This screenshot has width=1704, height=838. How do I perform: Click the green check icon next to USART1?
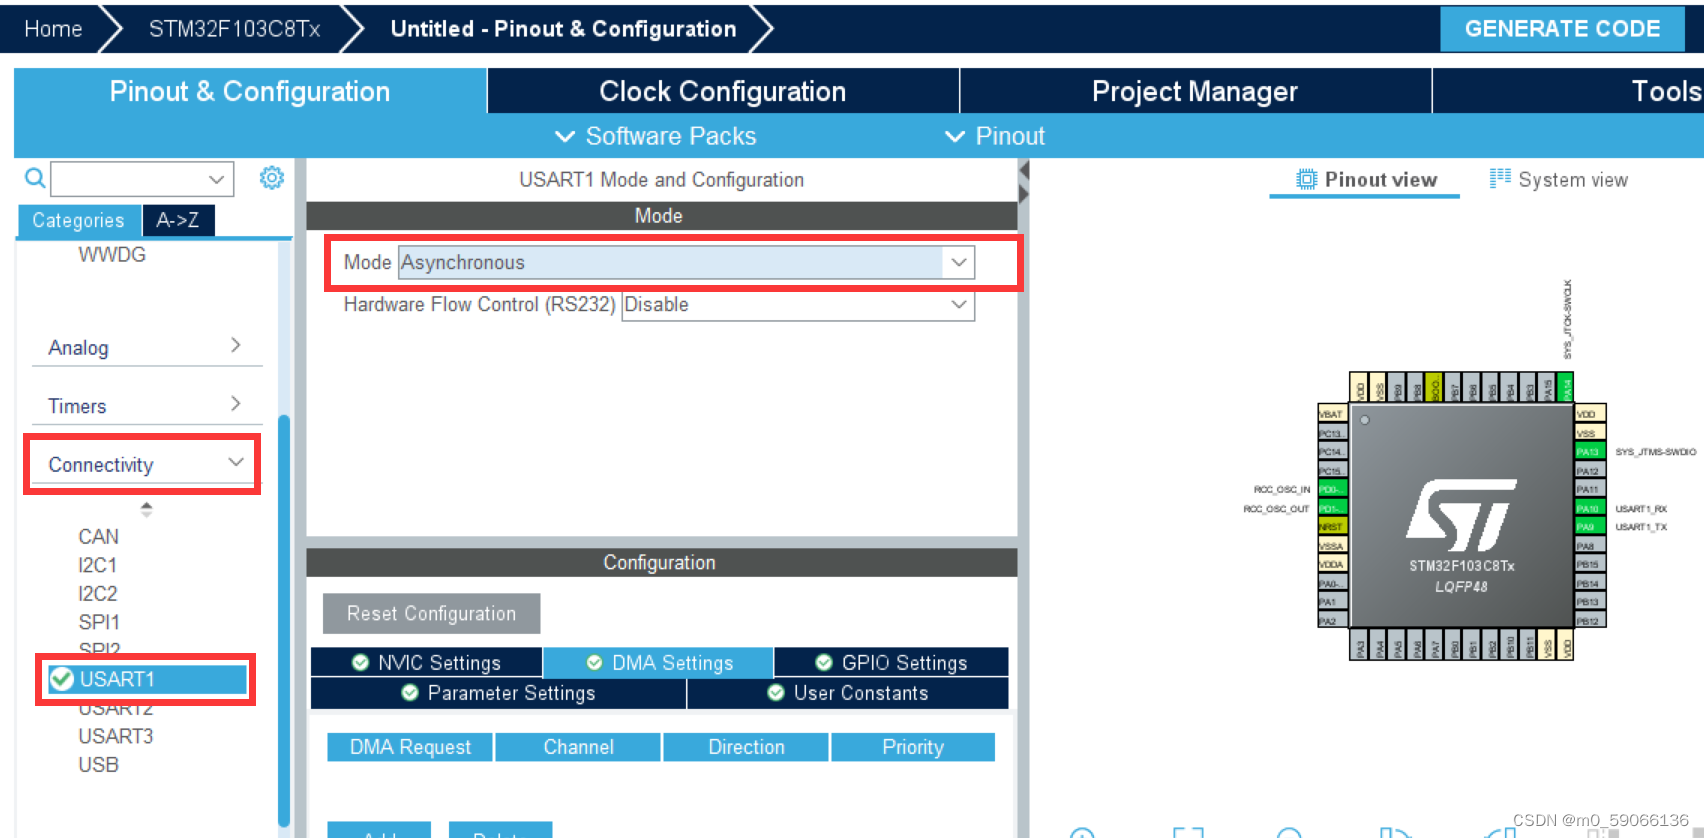pos(62,679)
